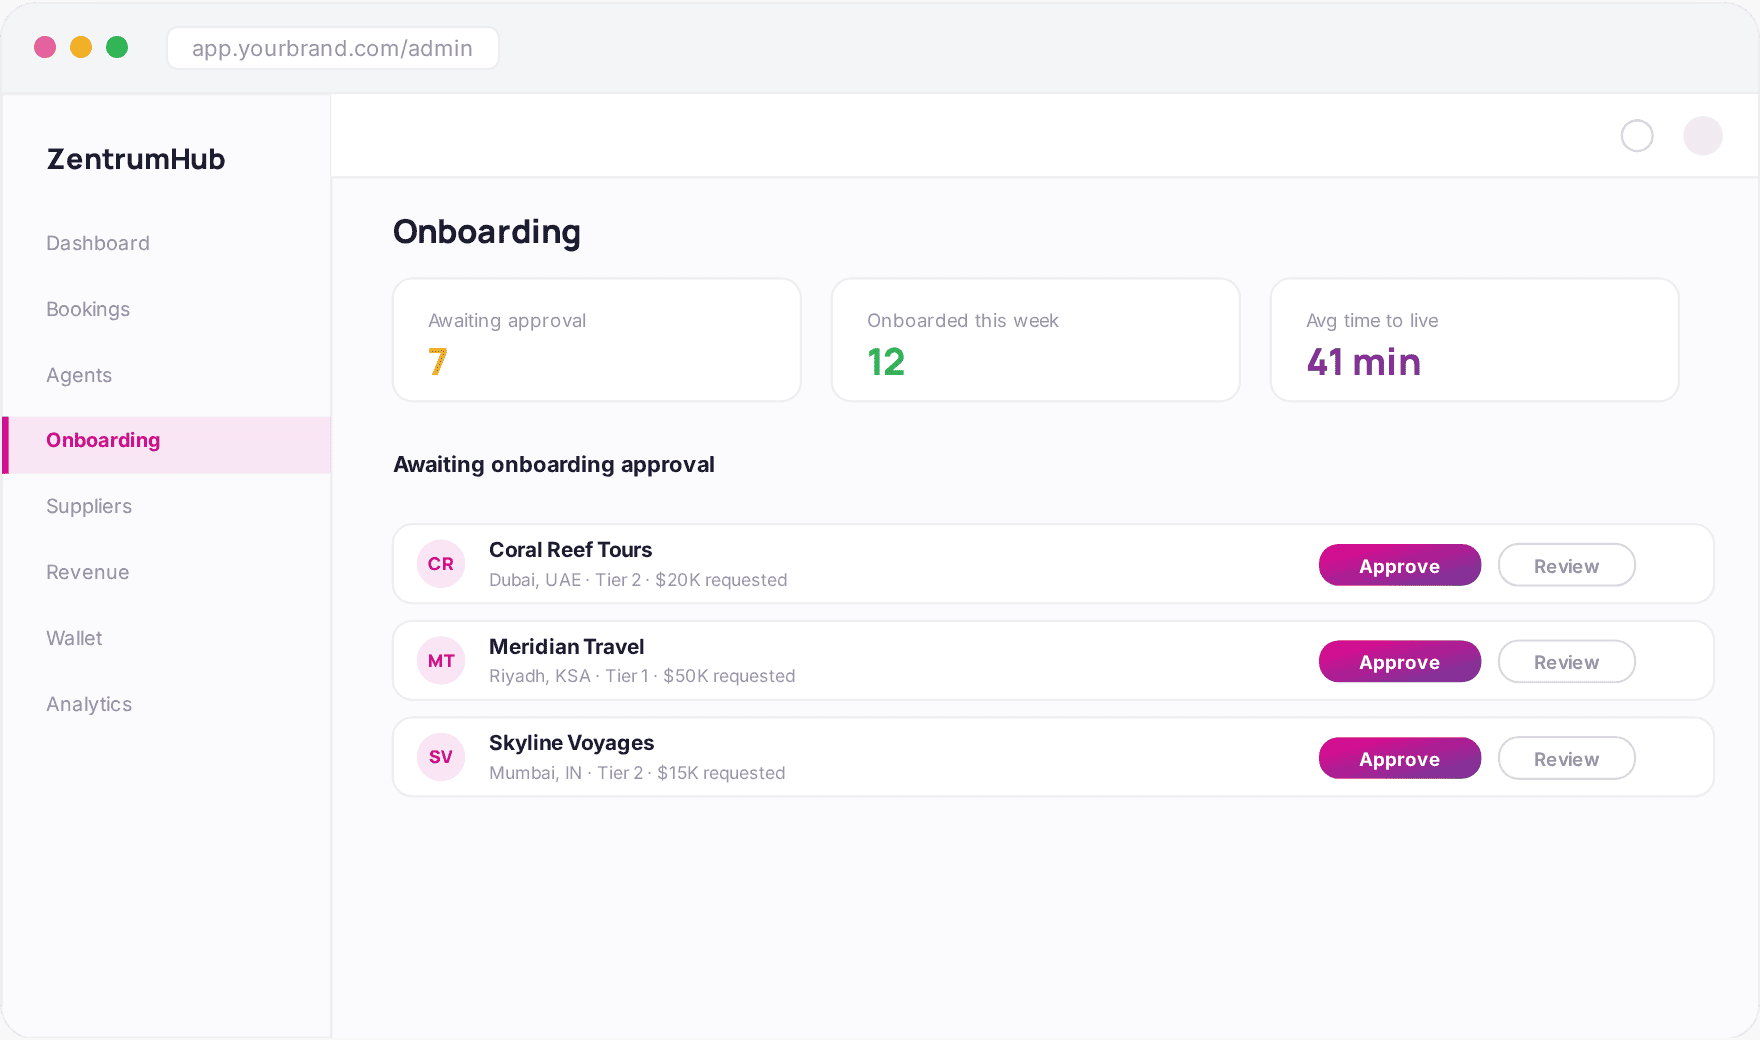
Task: Click the Skyline Voyages name
Action: click(x=571, y=743)
